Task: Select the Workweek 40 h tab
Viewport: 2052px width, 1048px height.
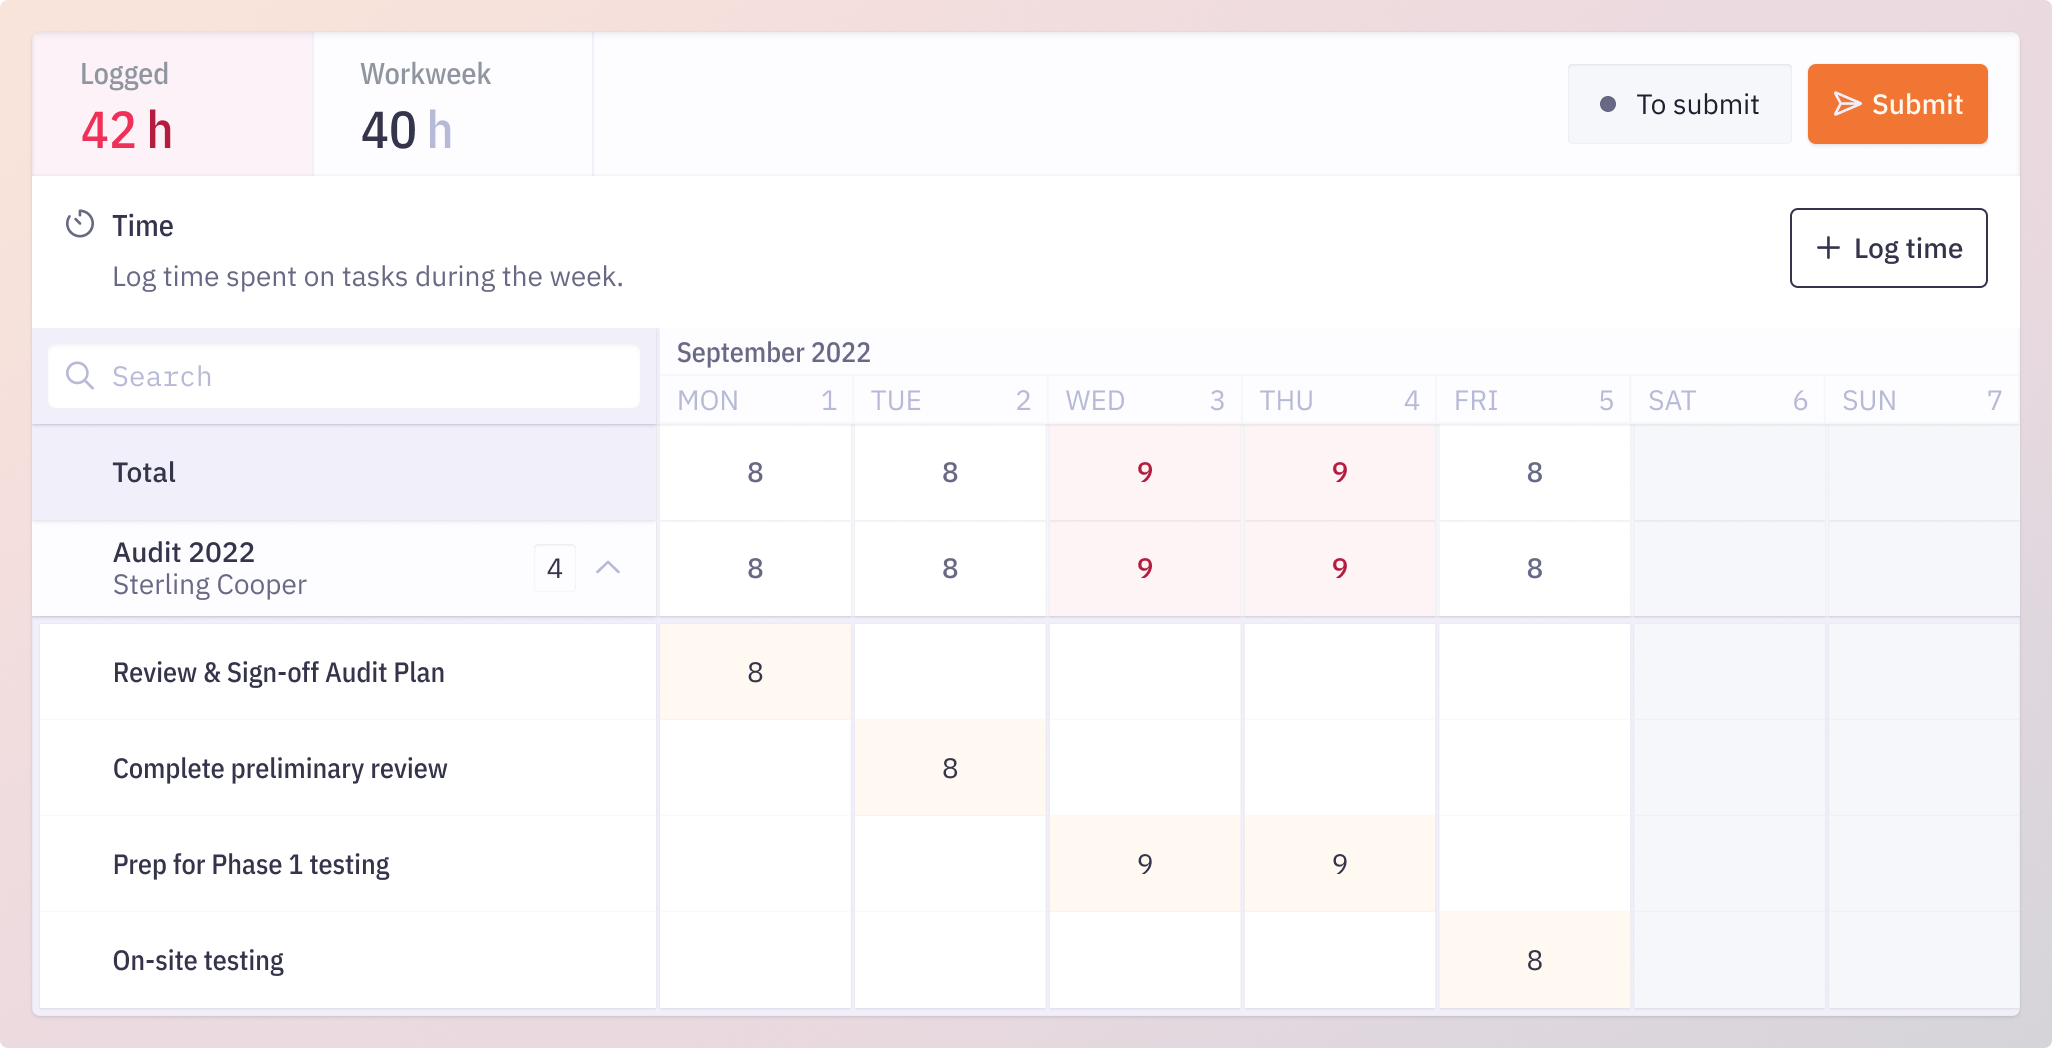Action: (453, 104)
